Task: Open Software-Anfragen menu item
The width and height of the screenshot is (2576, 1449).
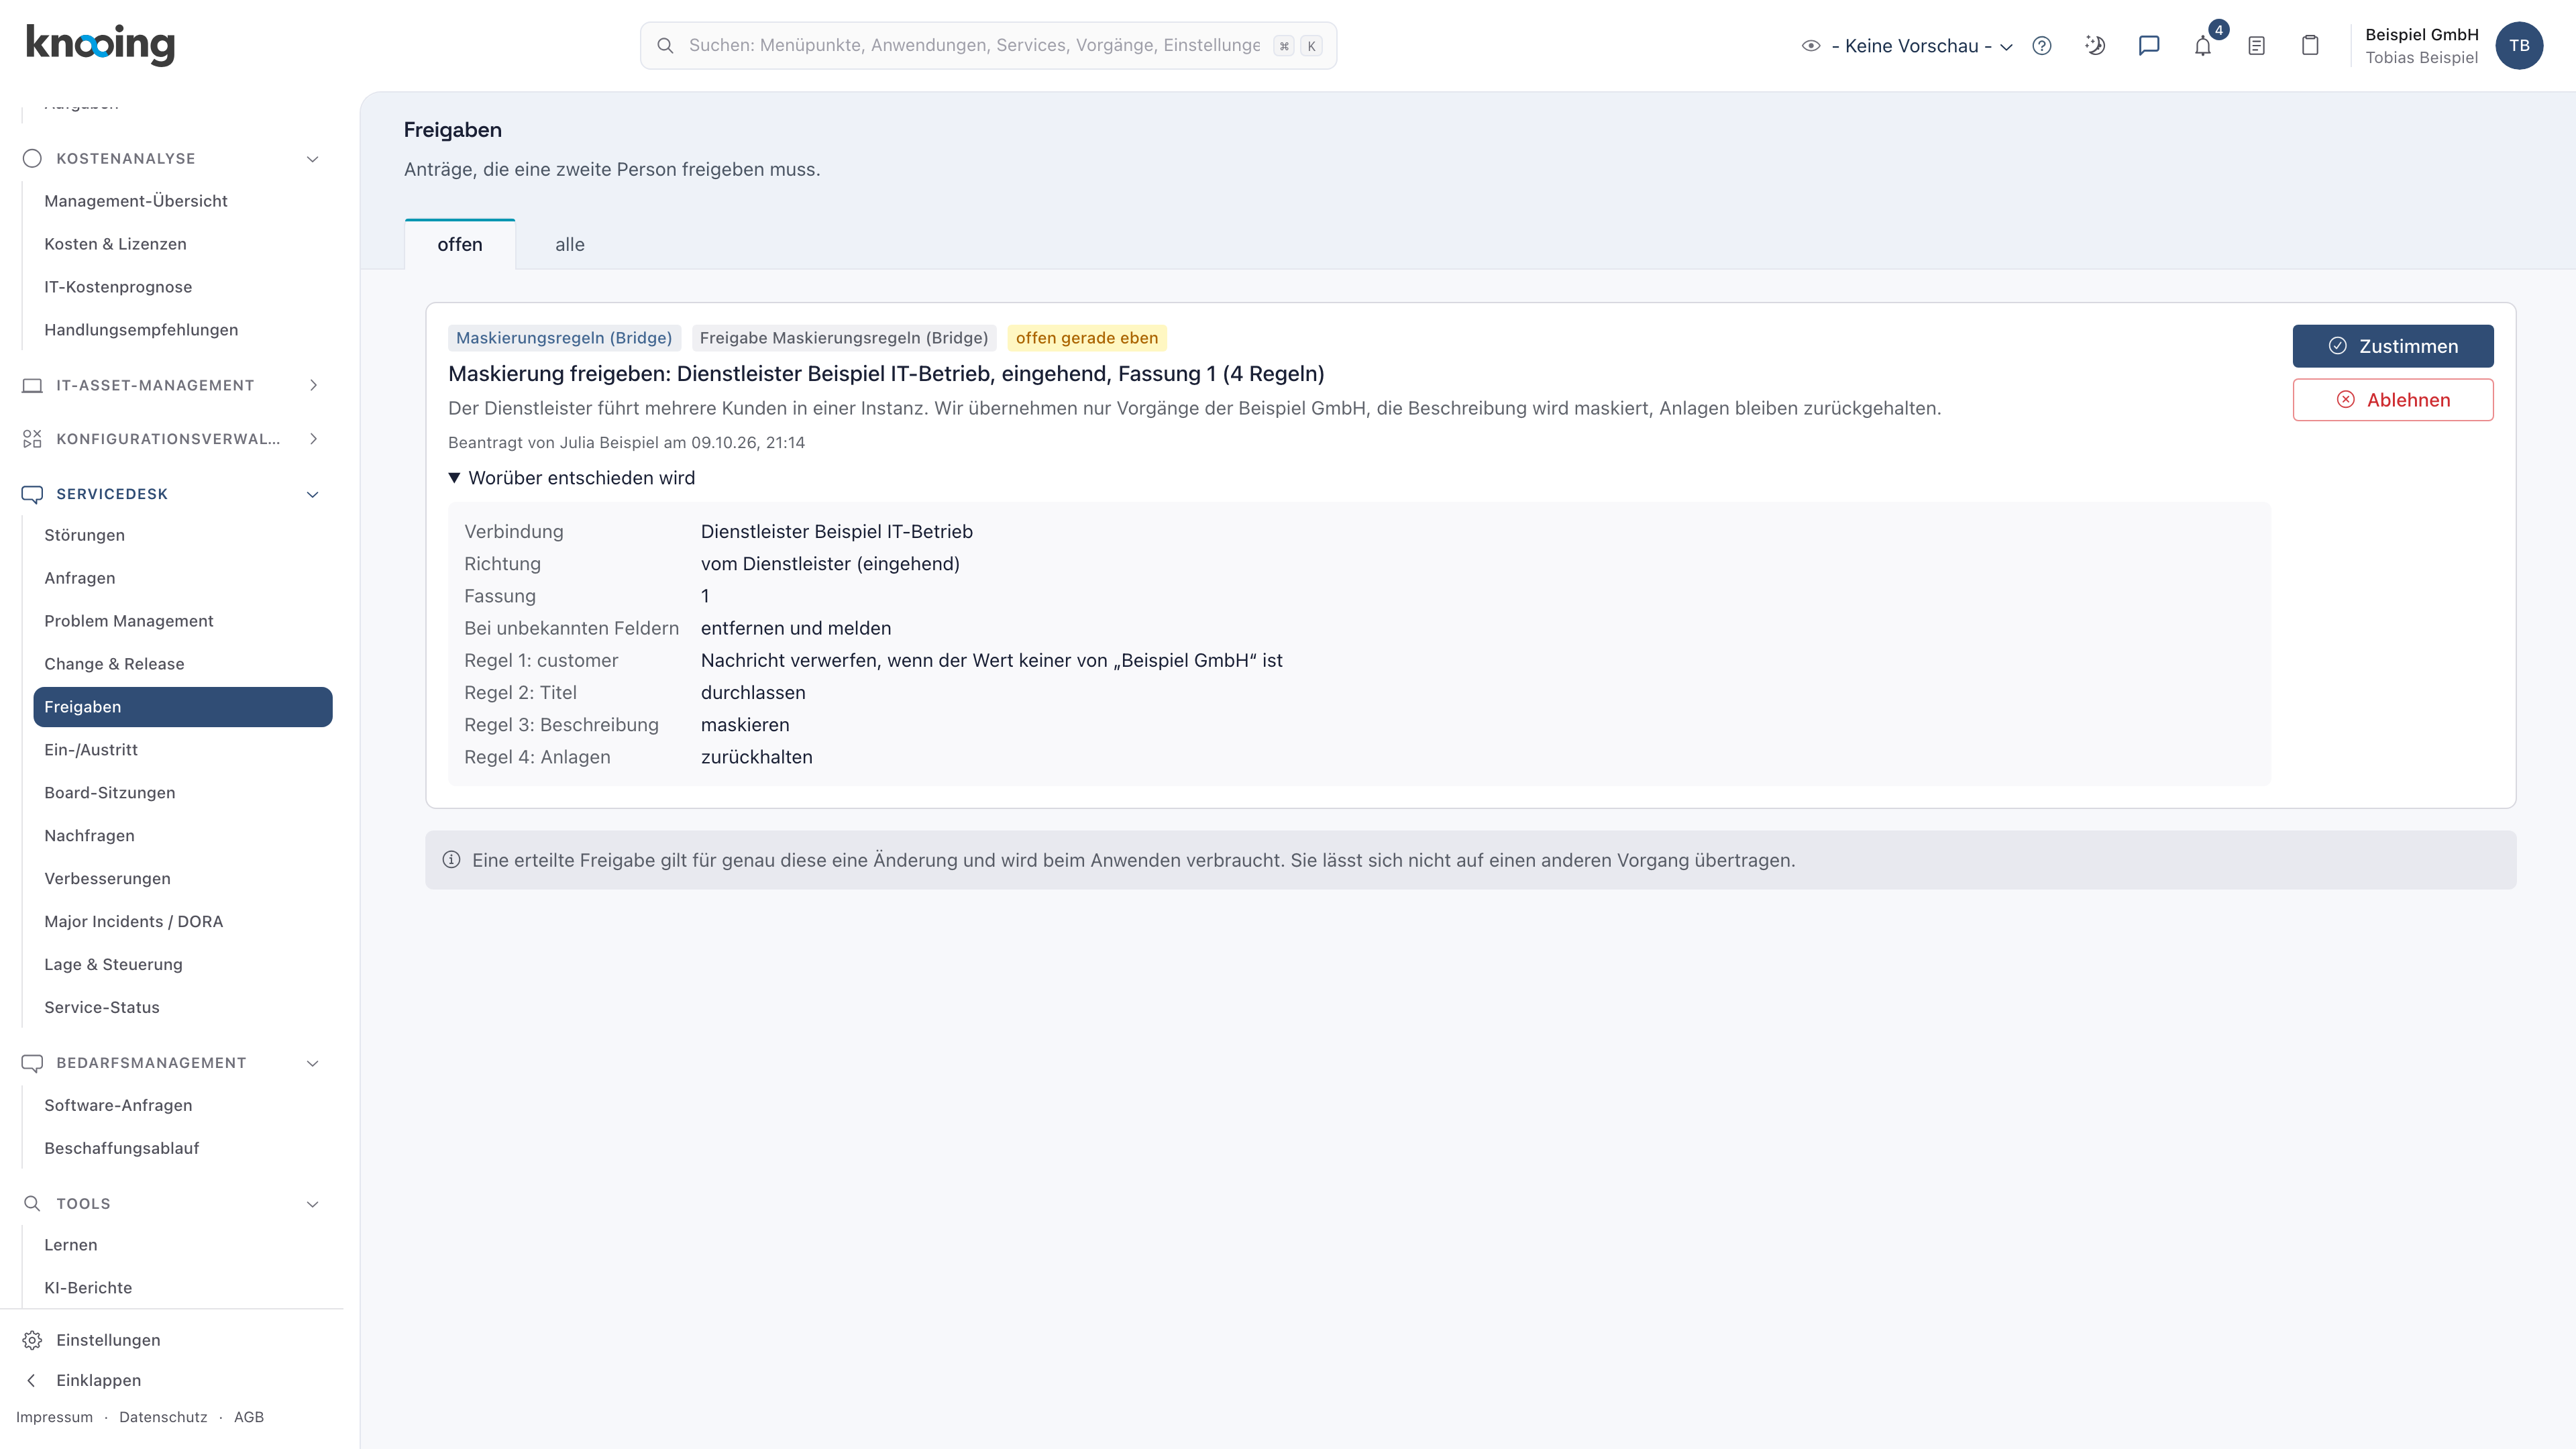Action: click(x=183, y=1105)
